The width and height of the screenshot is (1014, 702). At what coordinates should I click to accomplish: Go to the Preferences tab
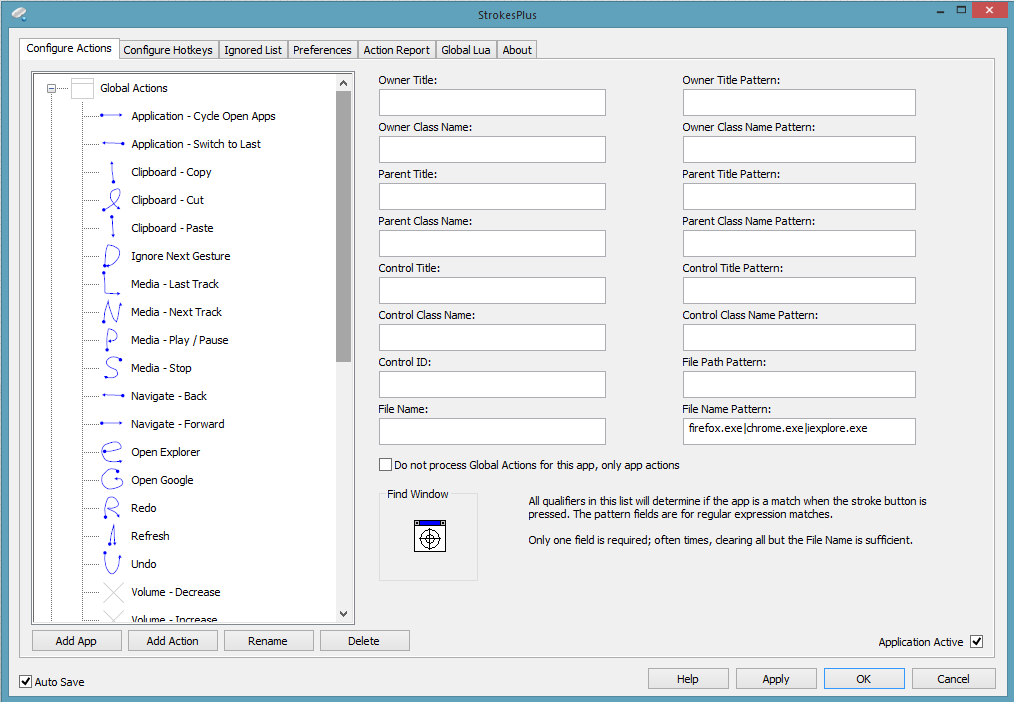pos(322,50)
